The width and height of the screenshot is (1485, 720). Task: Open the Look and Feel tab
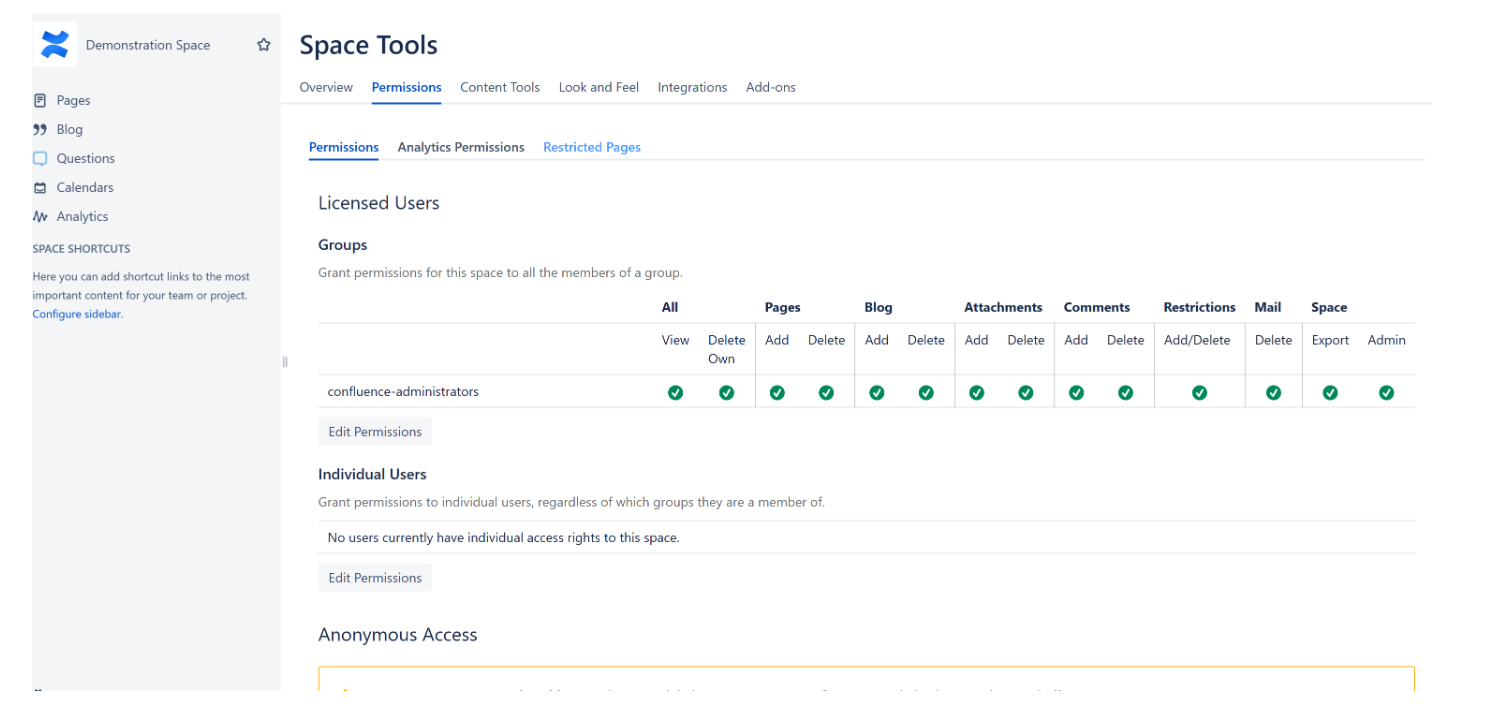tap(598, 87)
